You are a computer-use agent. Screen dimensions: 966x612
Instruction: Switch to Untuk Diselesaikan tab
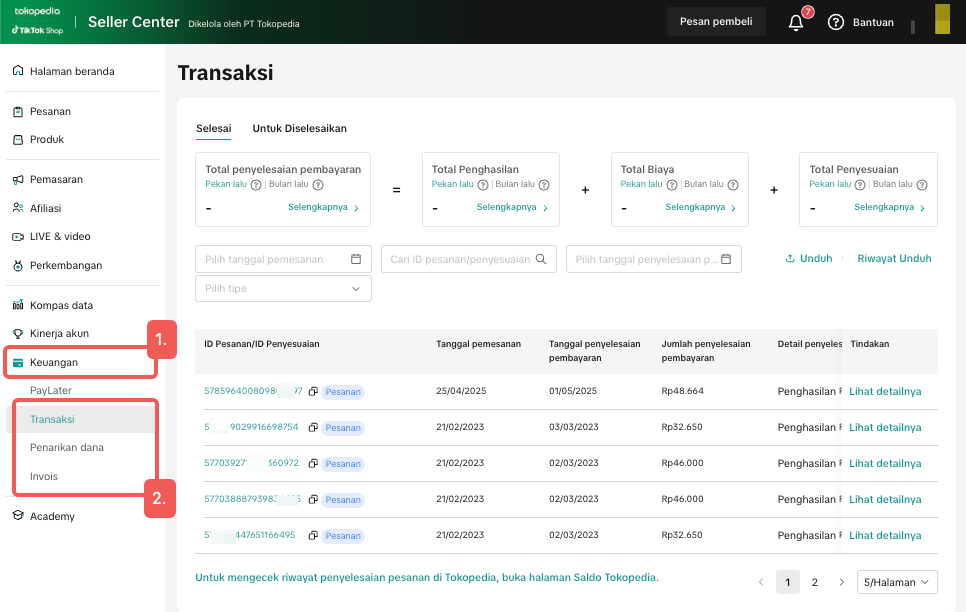coord(299,128)
